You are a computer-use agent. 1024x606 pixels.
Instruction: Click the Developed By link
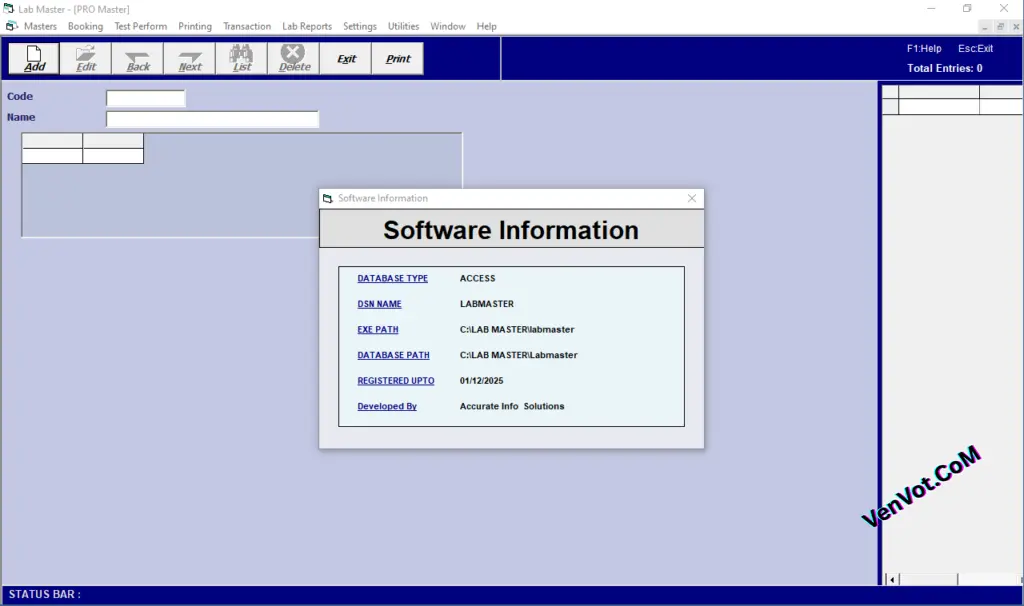tap(387, 406)
